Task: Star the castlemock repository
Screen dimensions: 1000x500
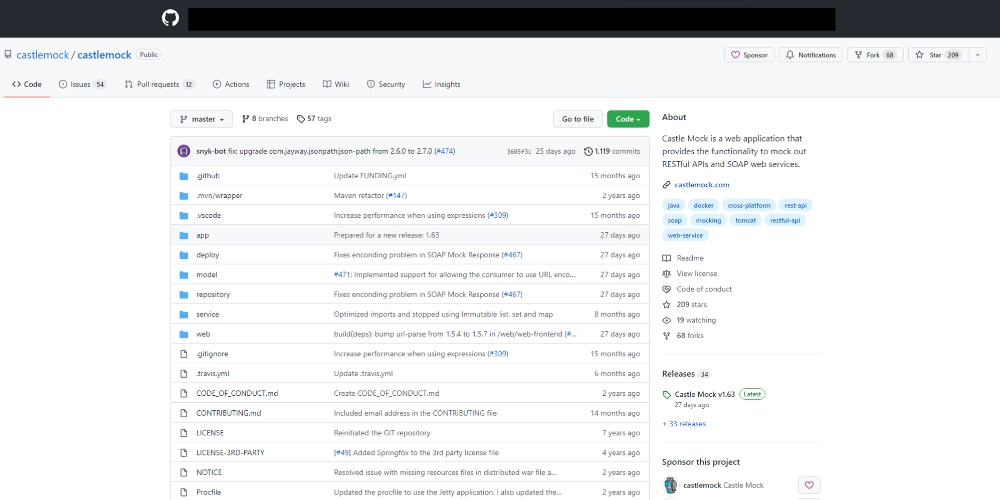Action: (939, 55)
